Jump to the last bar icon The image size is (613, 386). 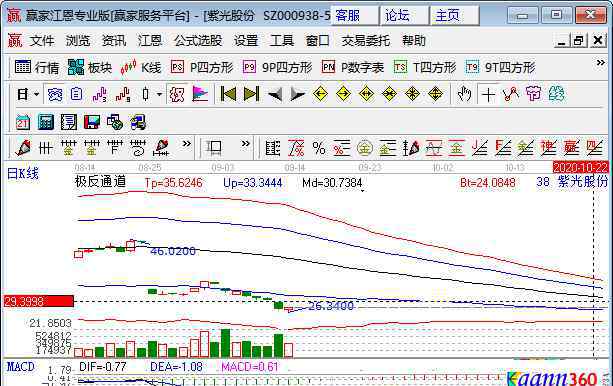point(251,94)
